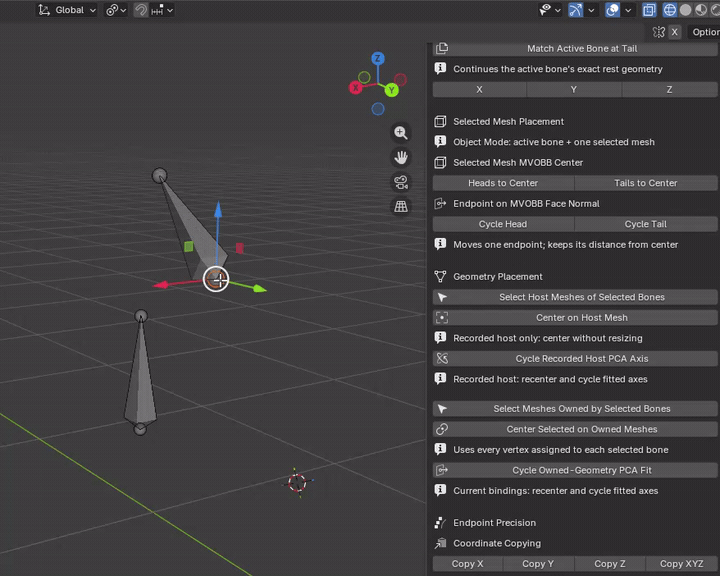Click Select Host Meshes of Selected Bones
Viewport: 720px width, 576px height.
pyautogui.click(x=575, y=297)
